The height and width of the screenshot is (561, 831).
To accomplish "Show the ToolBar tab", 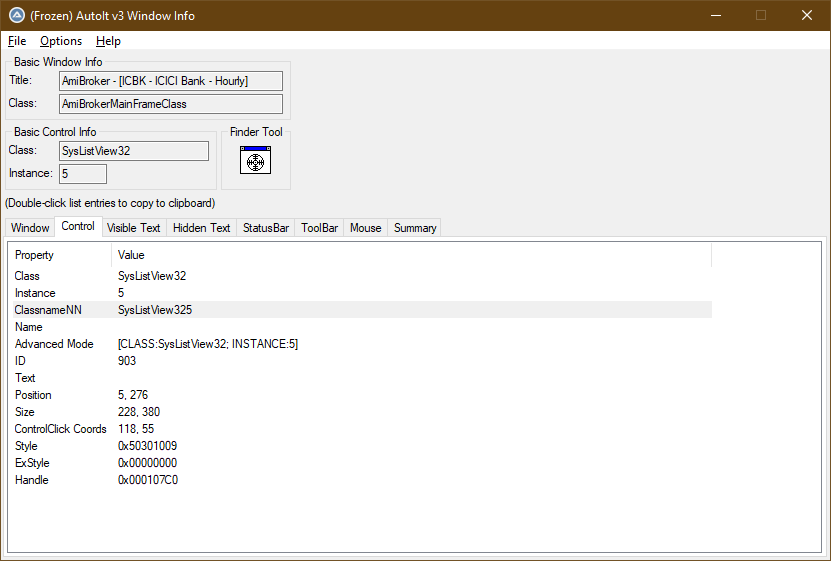I will [319, 228].
